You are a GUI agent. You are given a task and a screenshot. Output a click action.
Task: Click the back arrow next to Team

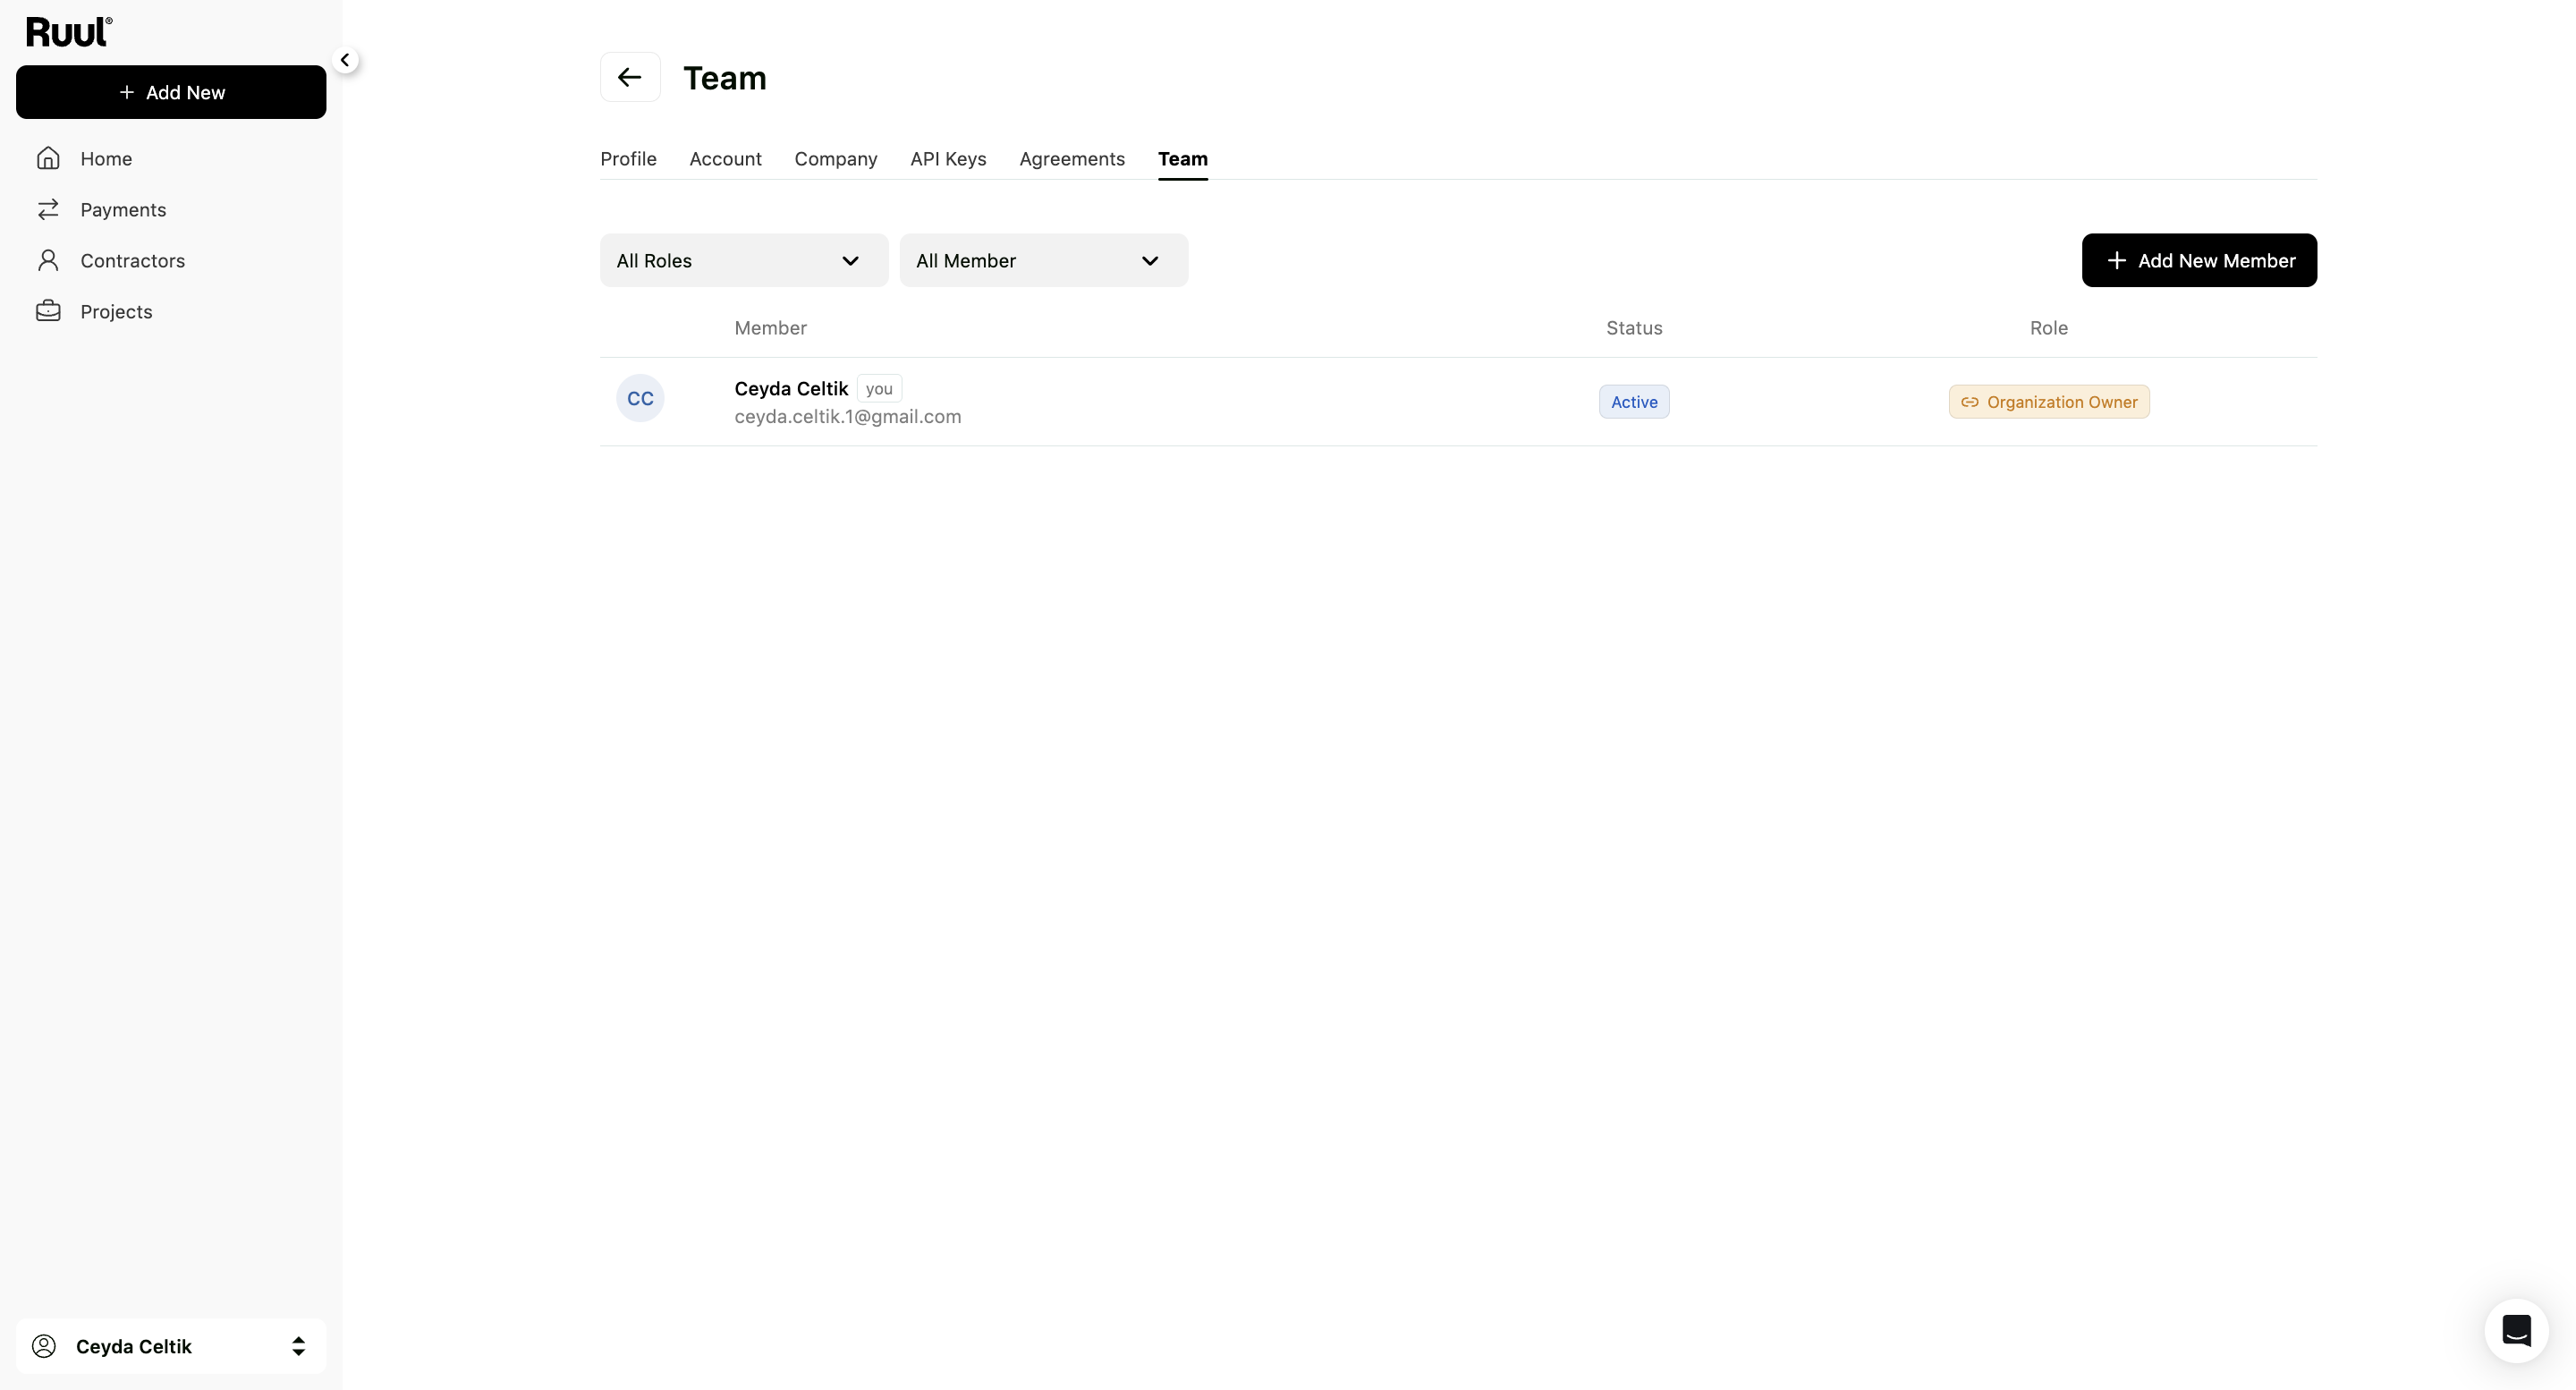[630, 77]
